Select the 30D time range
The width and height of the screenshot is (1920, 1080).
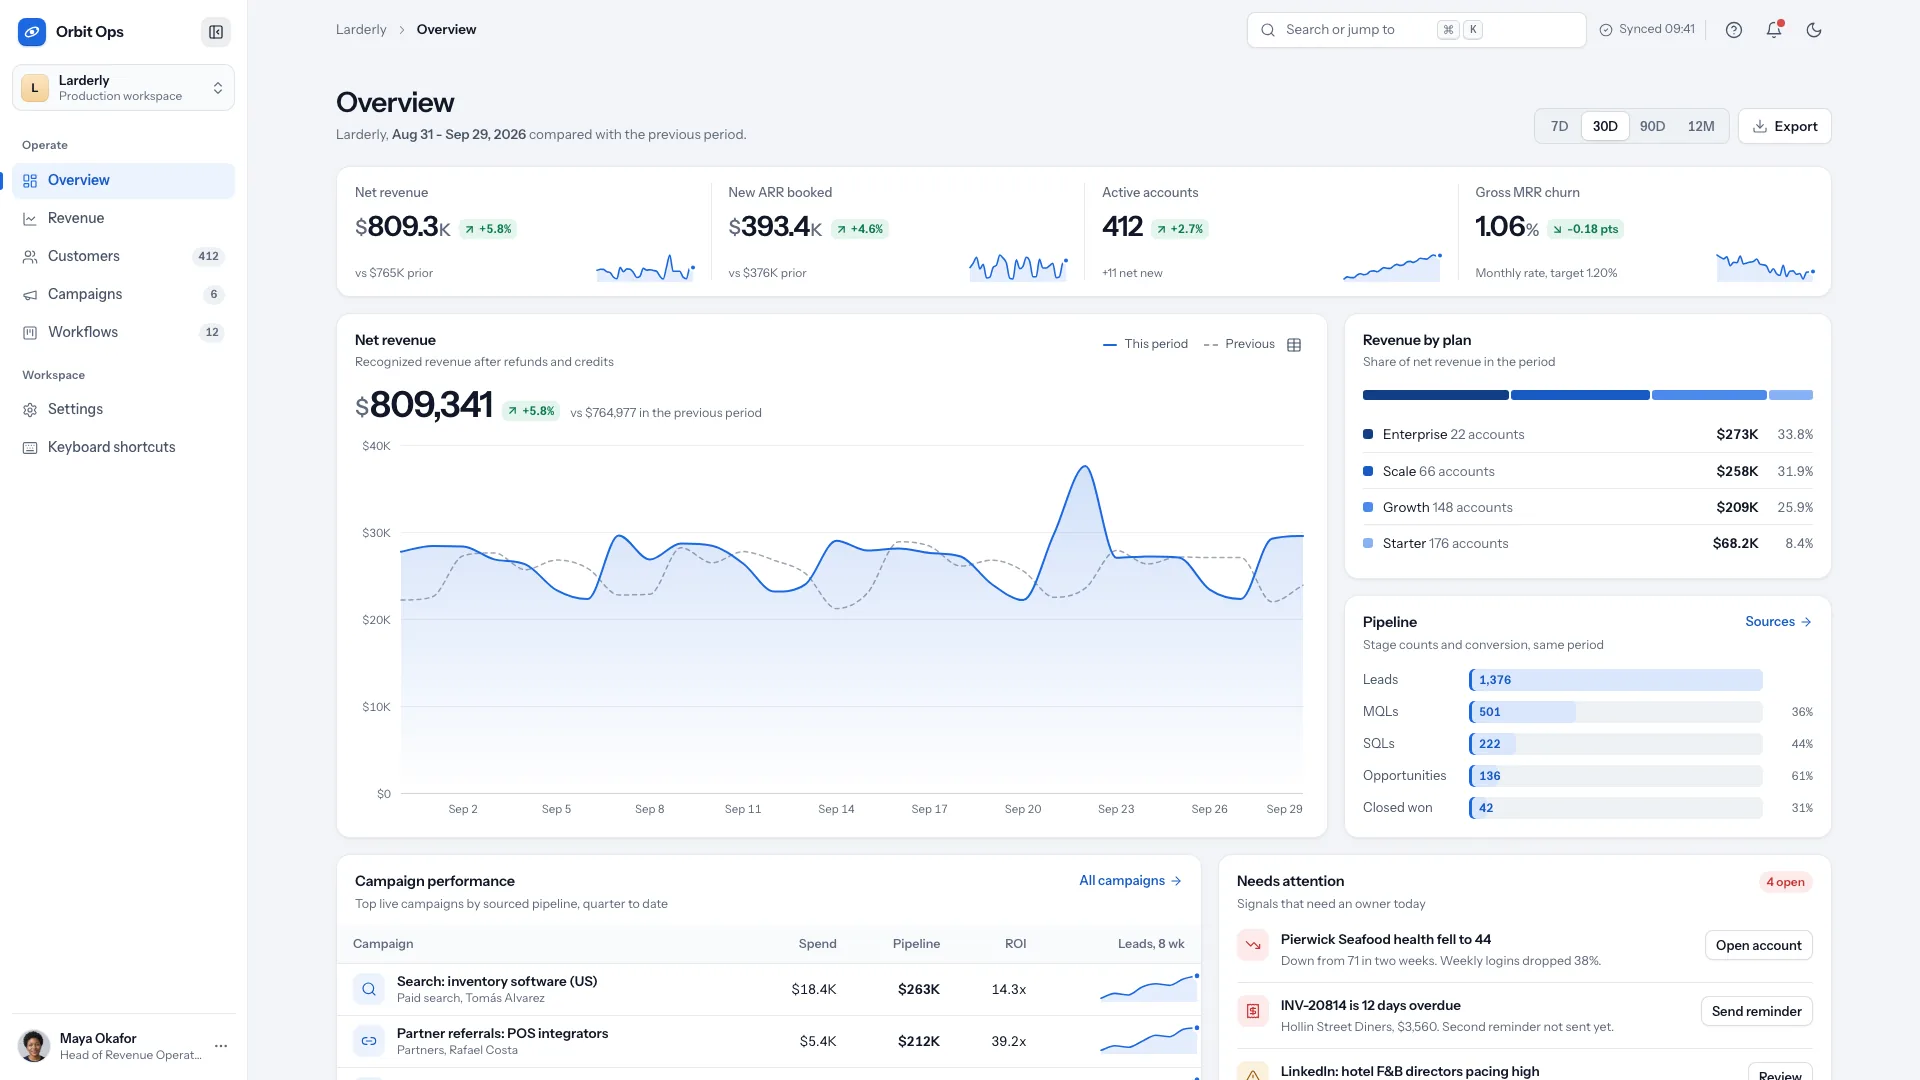pyautogui.click(x=1605, y=127)
